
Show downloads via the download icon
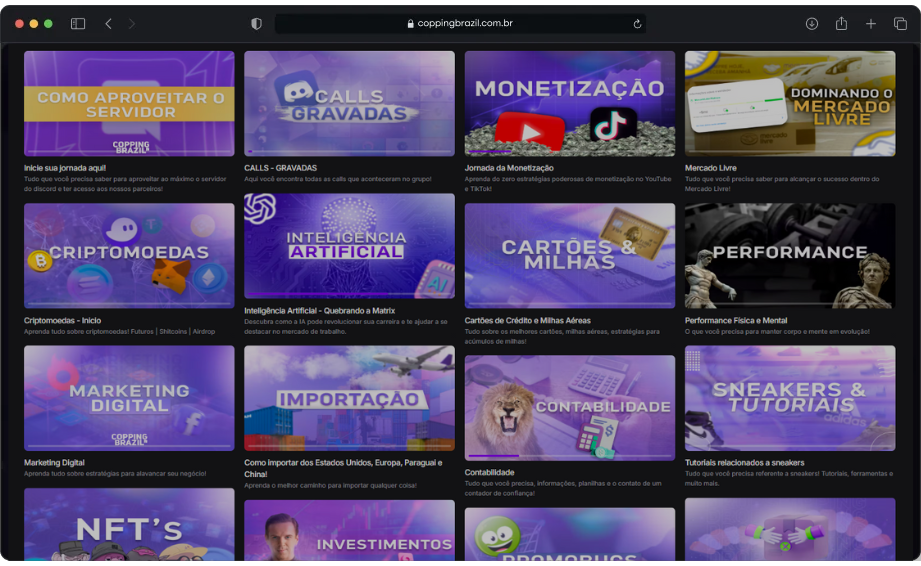(x=812, y=23)
